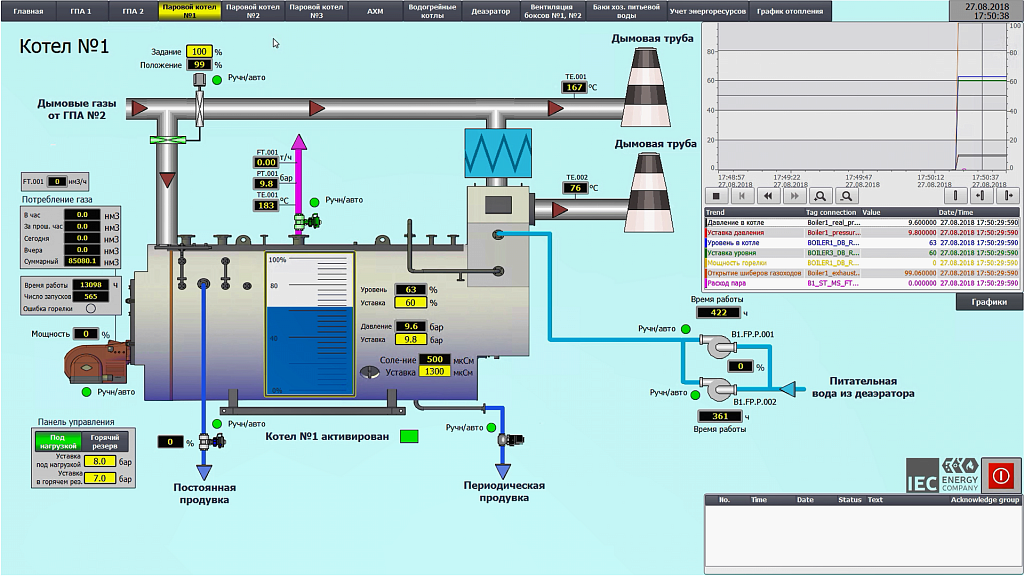Screen dimensions: 1024x576
Task: Select the burner unit icon
Action: tap(96, 362)
